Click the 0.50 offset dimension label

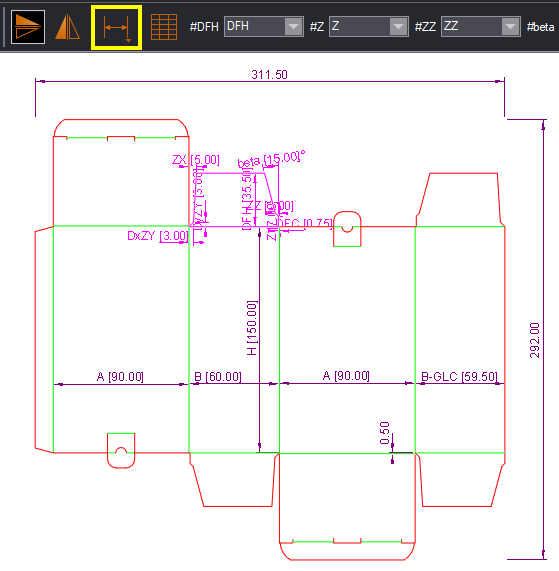[385, 433]
